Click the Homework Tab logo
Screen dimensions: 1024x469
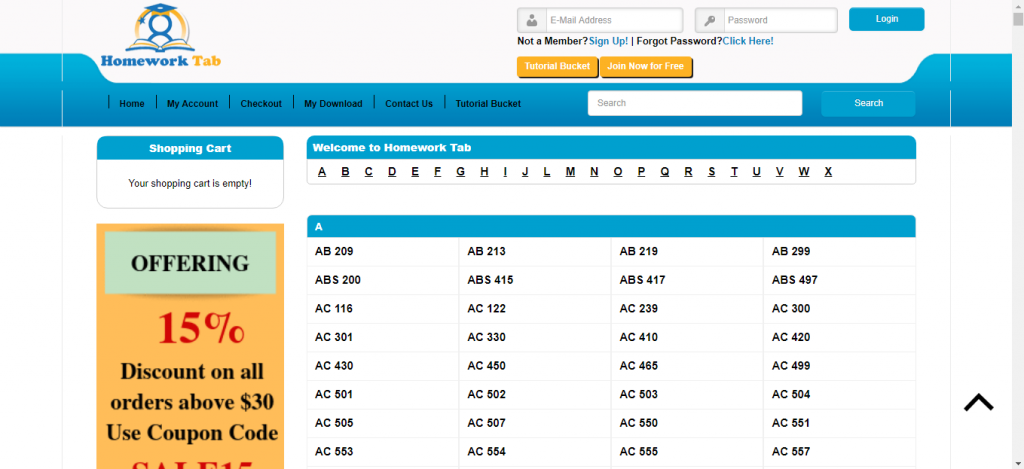[161, 36]
